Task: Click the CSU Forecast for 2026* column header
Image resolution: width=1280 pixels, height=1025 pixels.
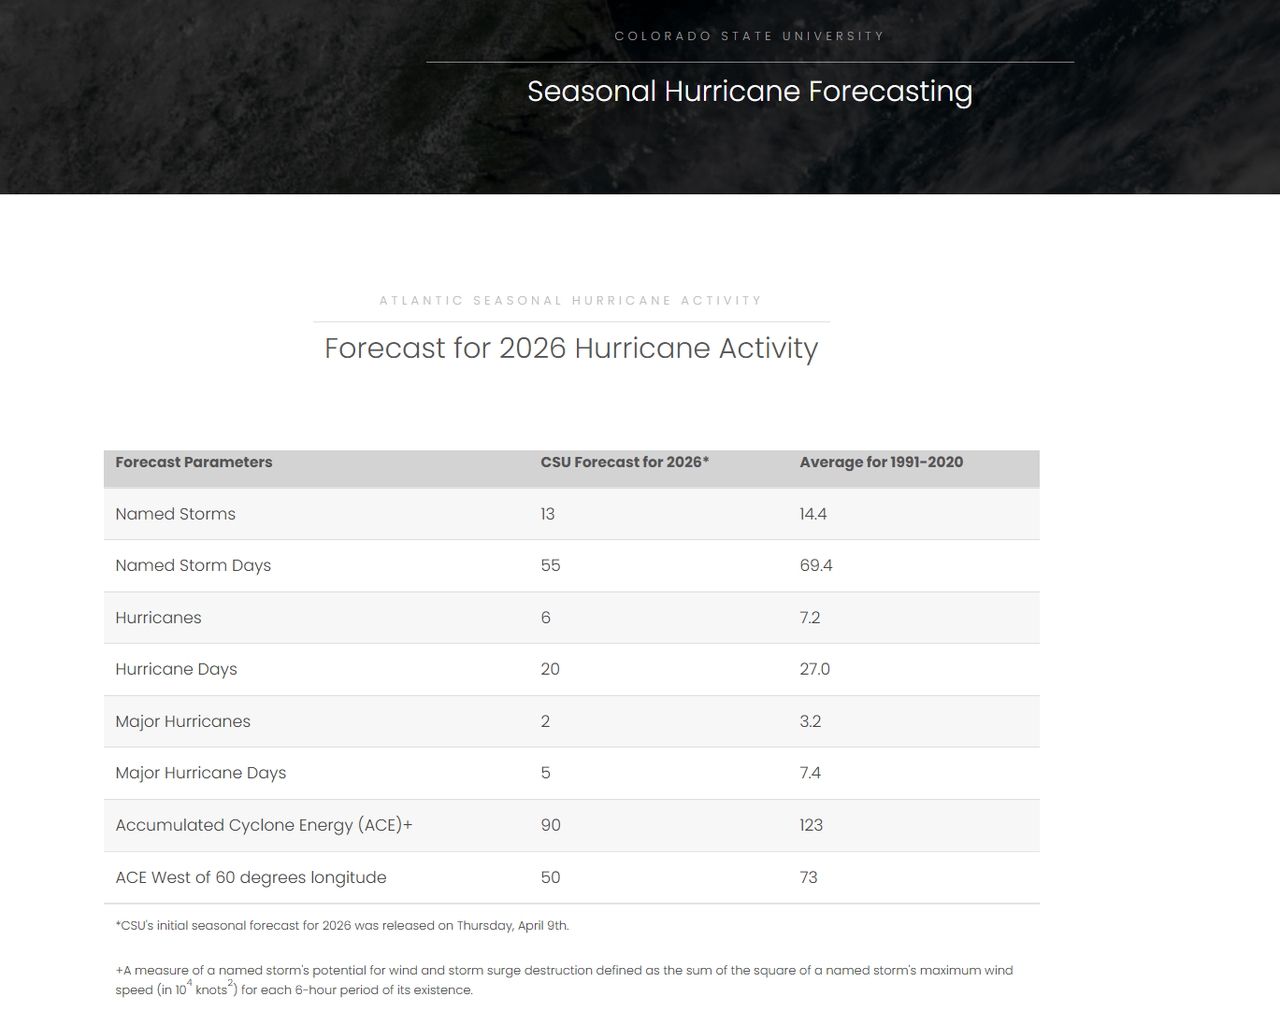Action: point(625,462)
